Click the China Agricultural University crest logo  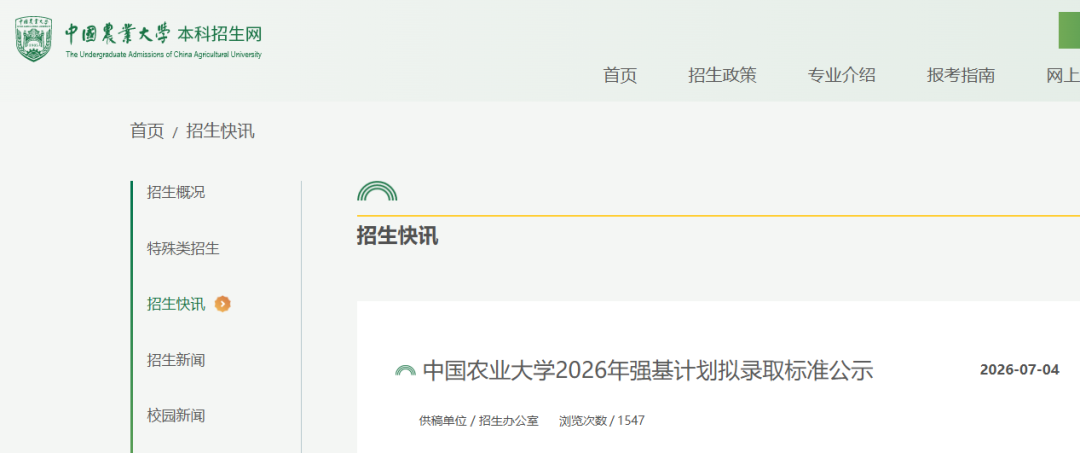[33, 39]
